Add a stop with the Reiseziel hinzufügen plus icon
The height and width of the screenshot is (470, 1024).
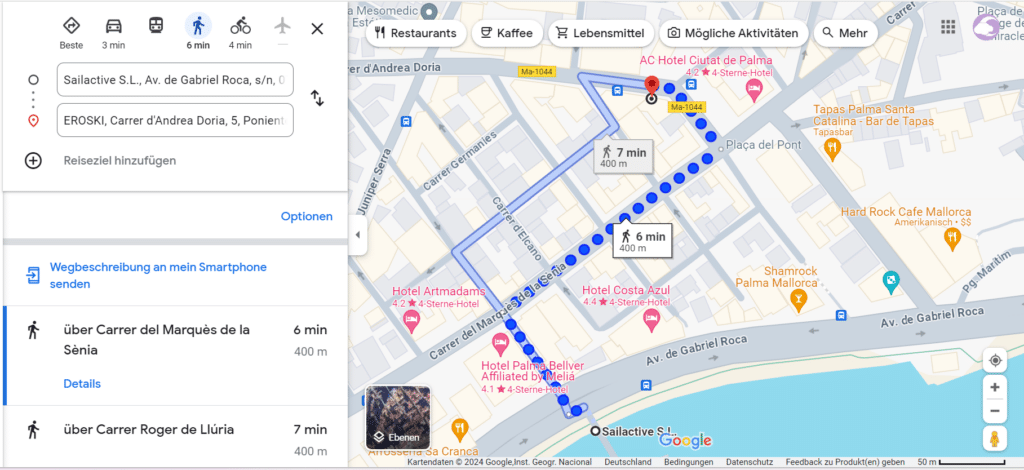(33, 161)
